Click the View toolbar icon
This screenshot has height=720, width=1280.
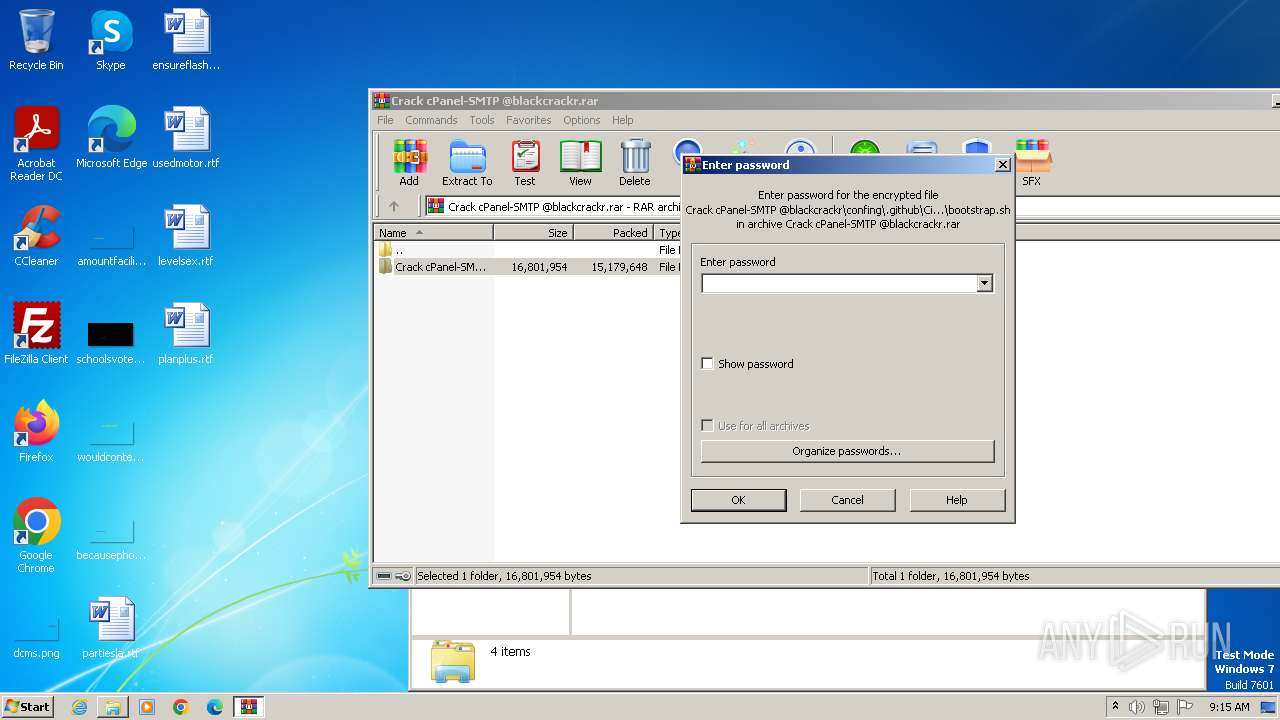[580, 163]
